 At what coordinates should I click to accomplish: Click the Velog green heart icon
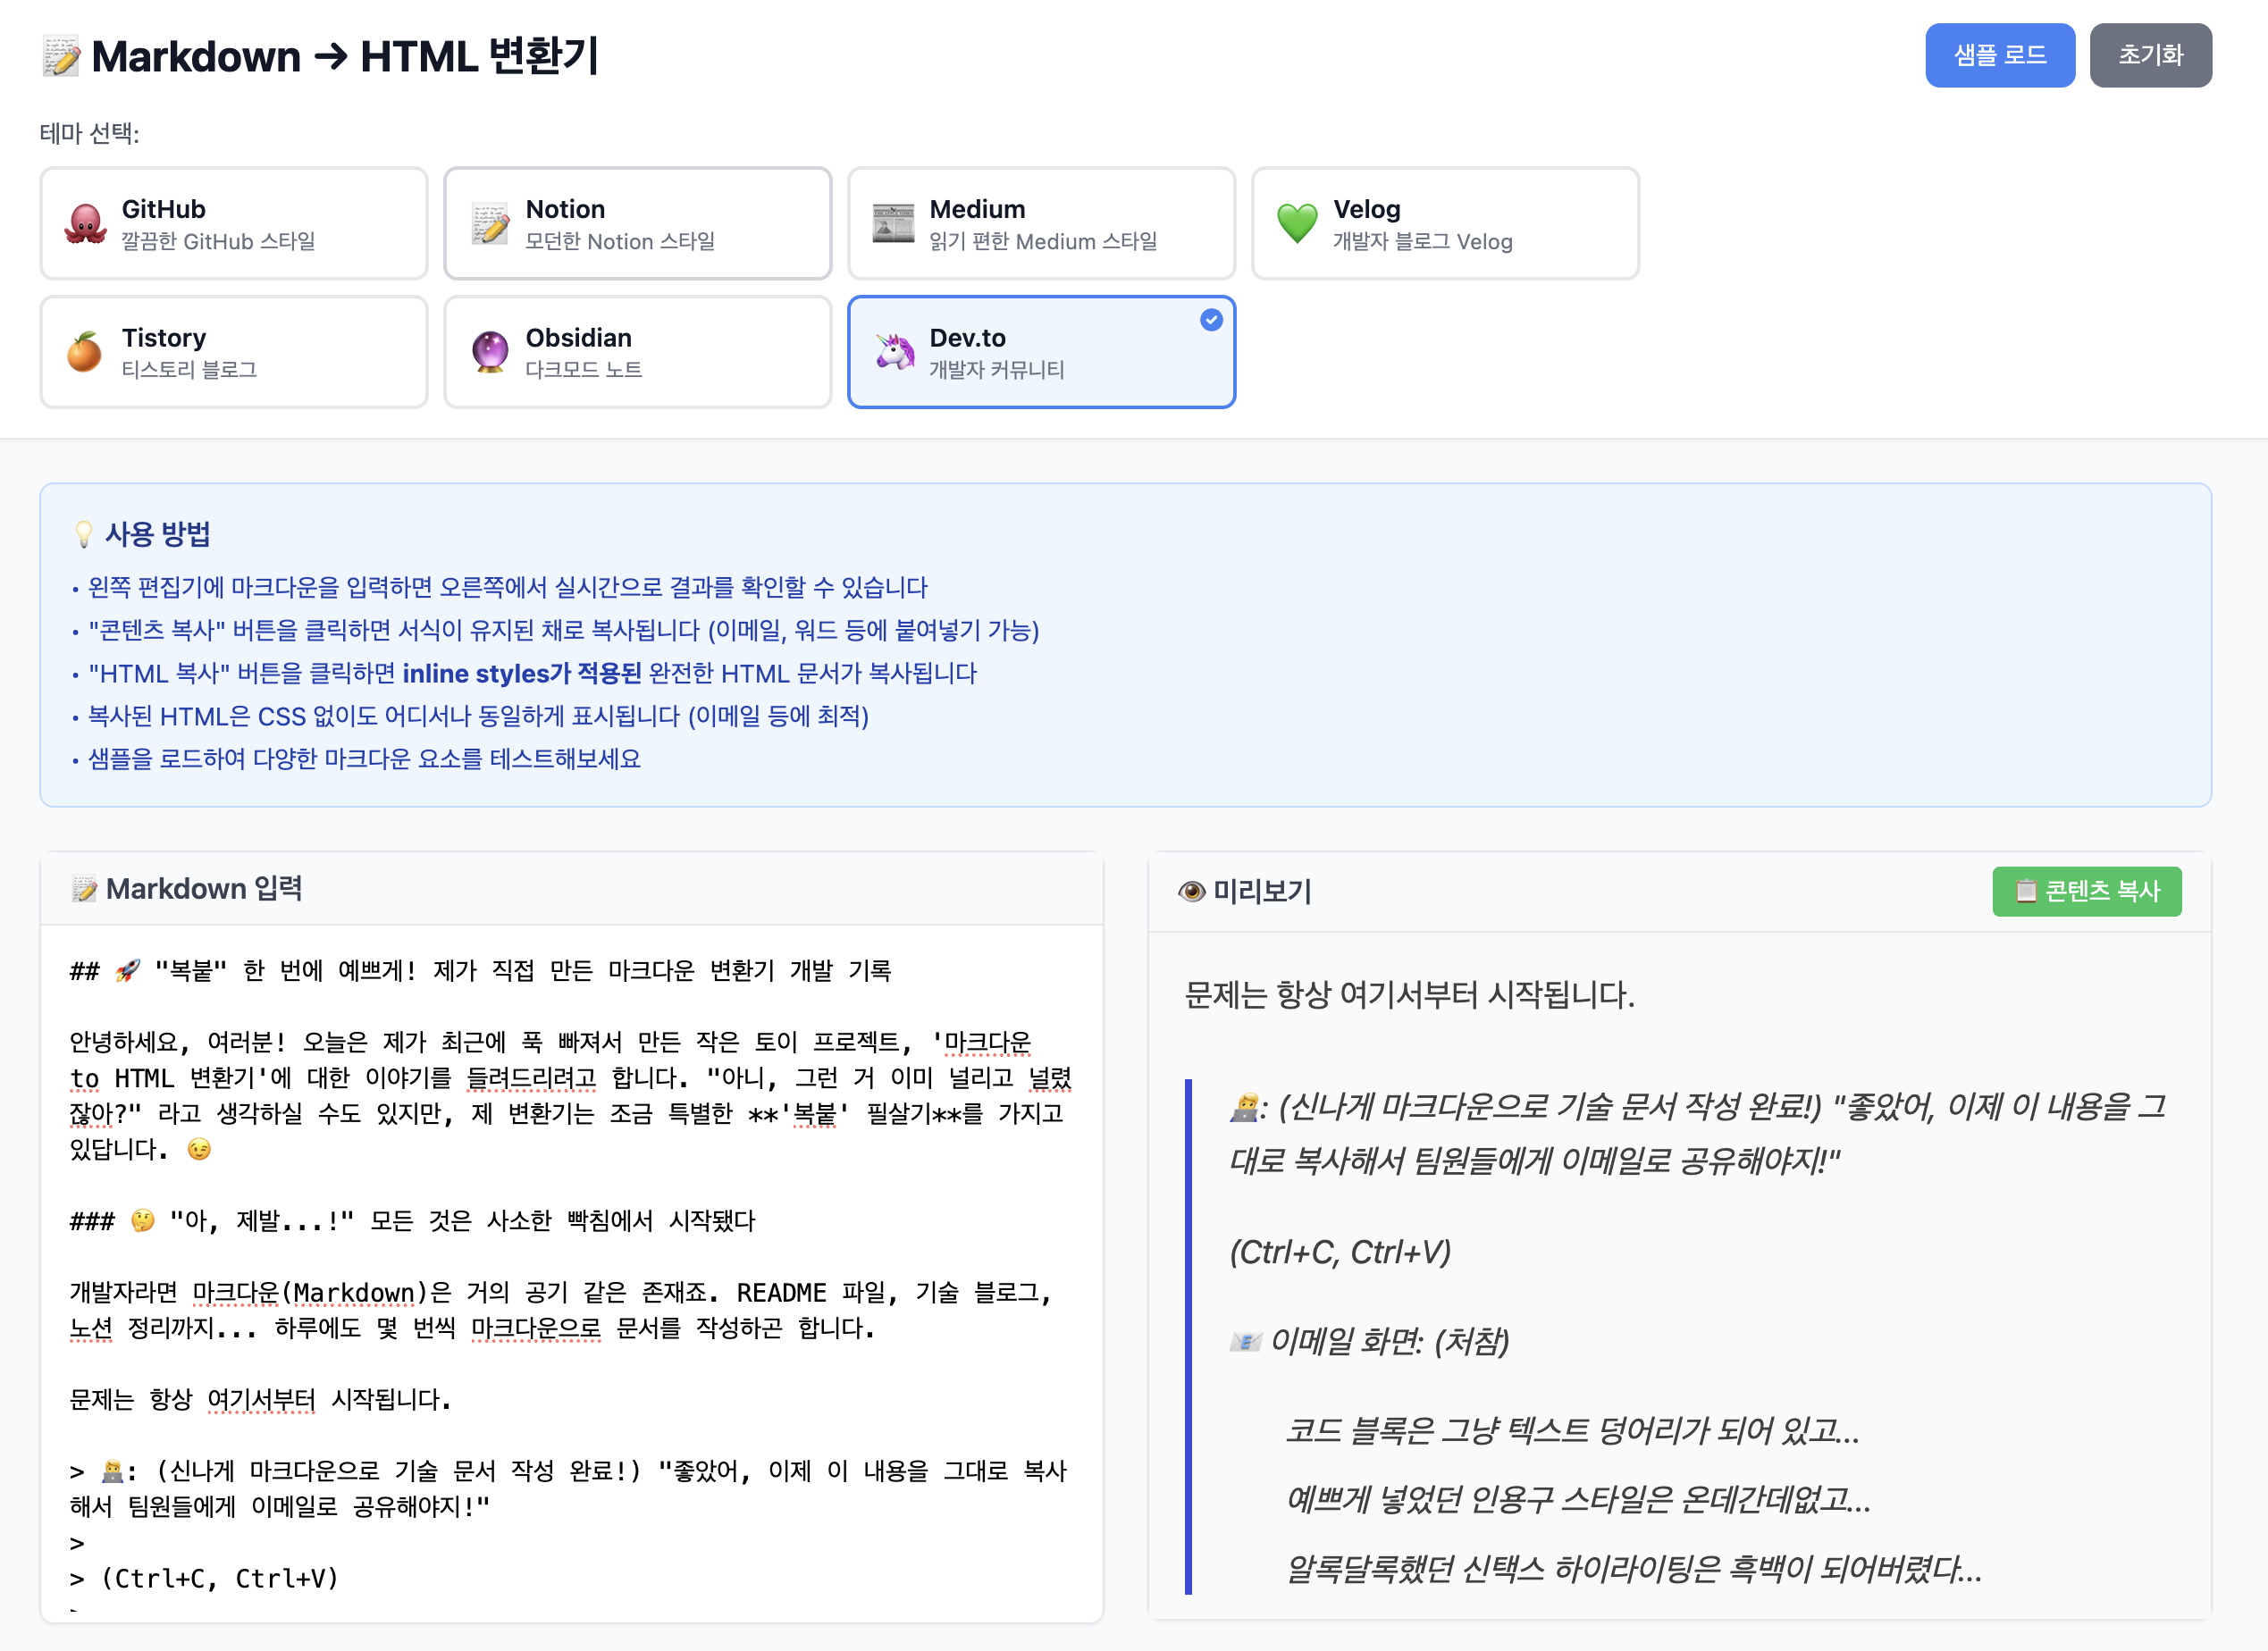tap(1297, 224)
